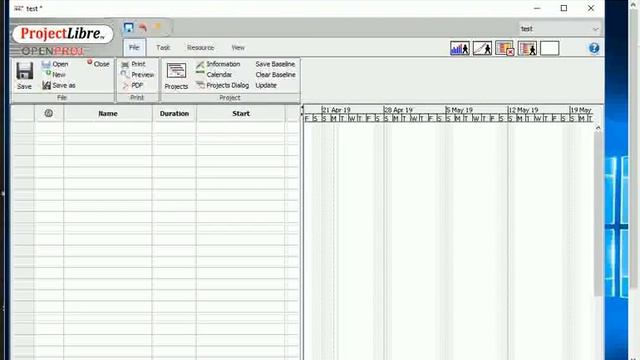Show the resource histogram view icon
Screen dimensions: 640x360
coord(460,48)
